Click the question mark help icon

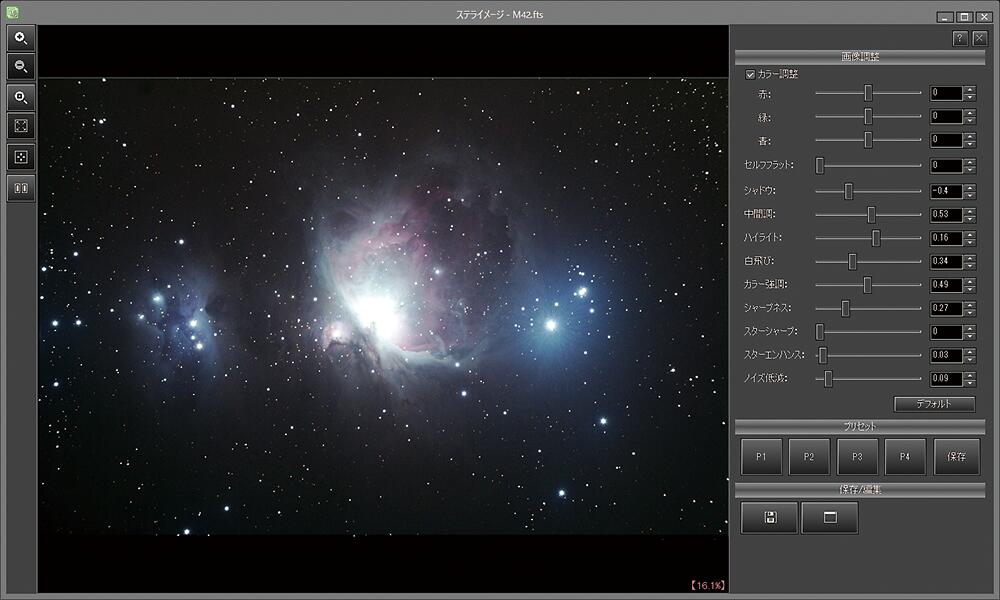point(960,38)
